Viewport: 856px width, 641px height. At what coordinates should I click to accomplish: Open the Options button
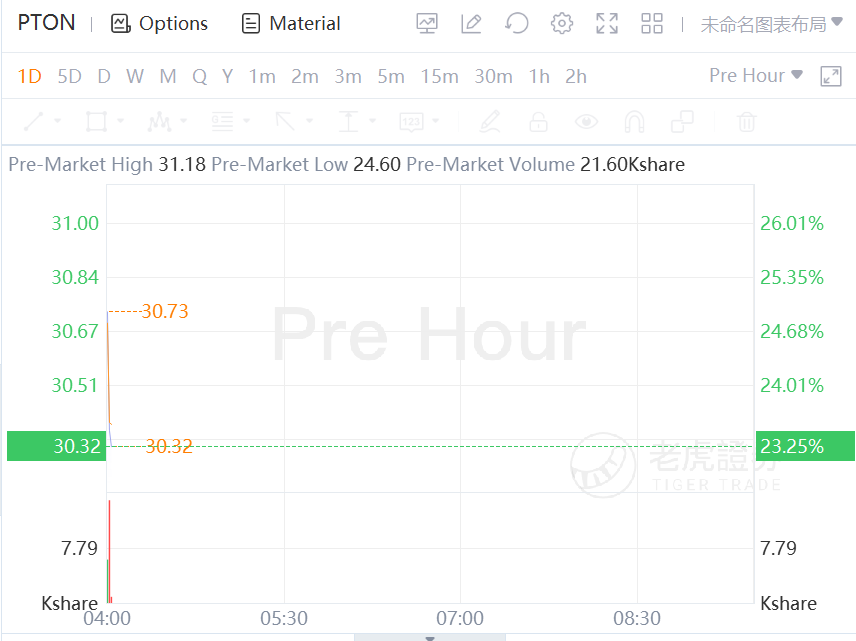(x=160, y=23)
